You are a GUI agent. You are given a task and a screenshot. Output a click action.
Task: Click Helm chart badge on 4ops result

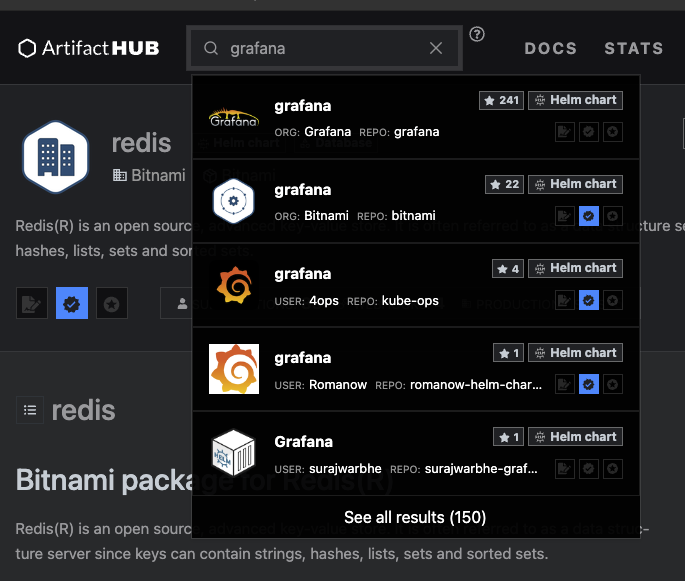[575, 269]
